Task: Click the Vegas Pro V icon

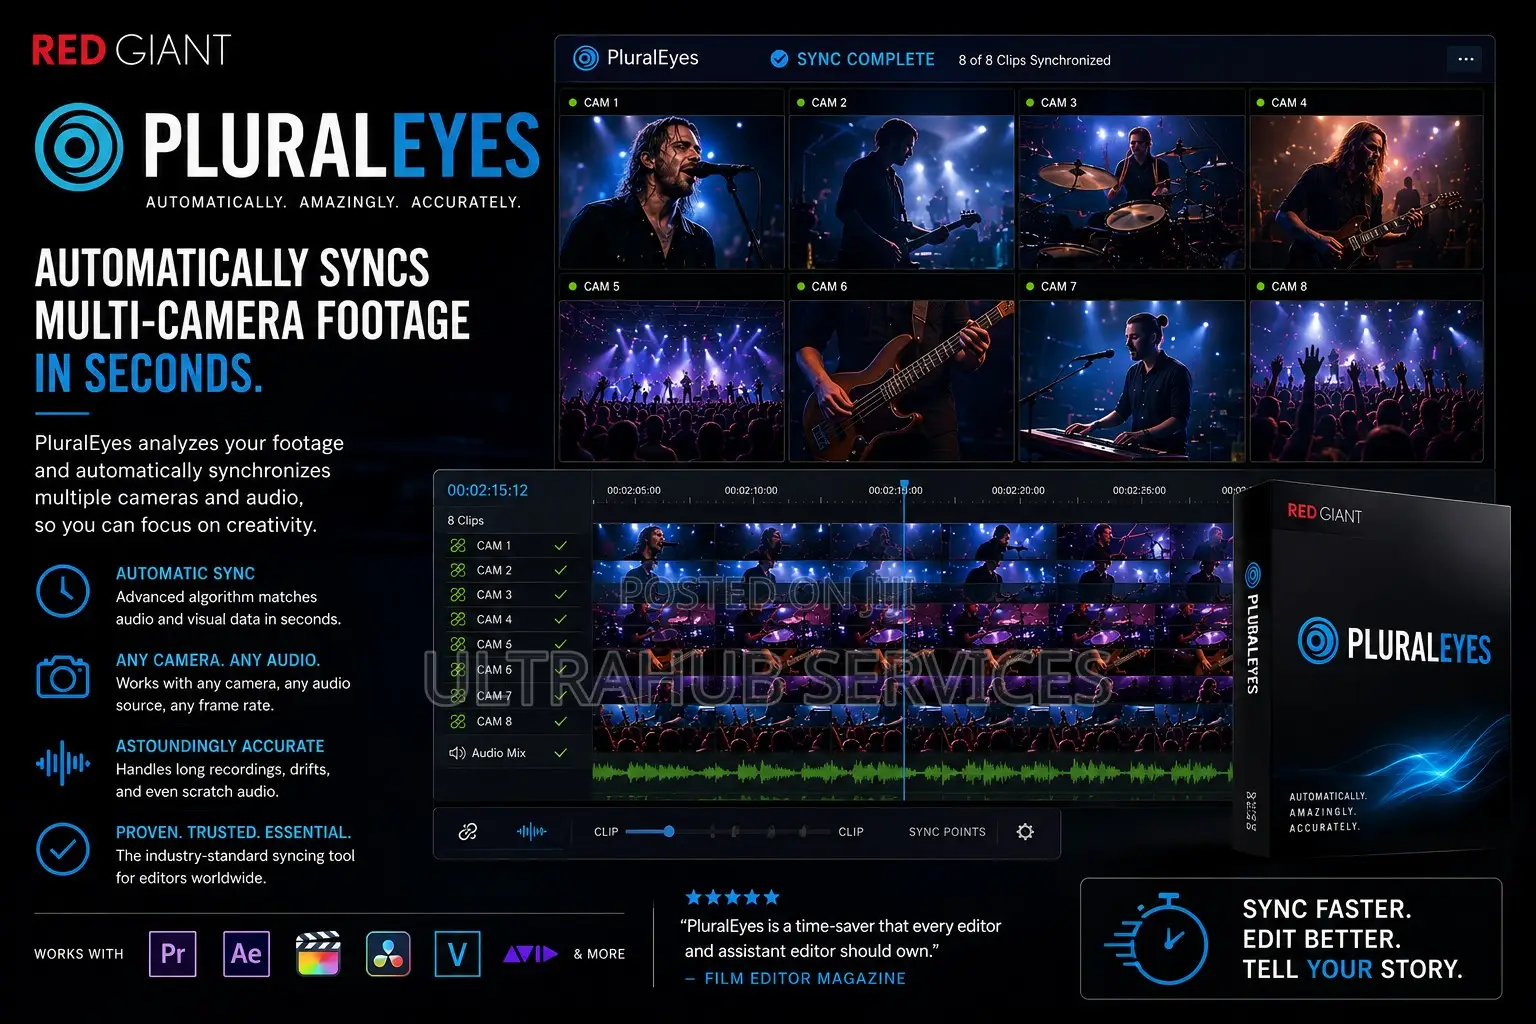Action: (x=457, y=953)
